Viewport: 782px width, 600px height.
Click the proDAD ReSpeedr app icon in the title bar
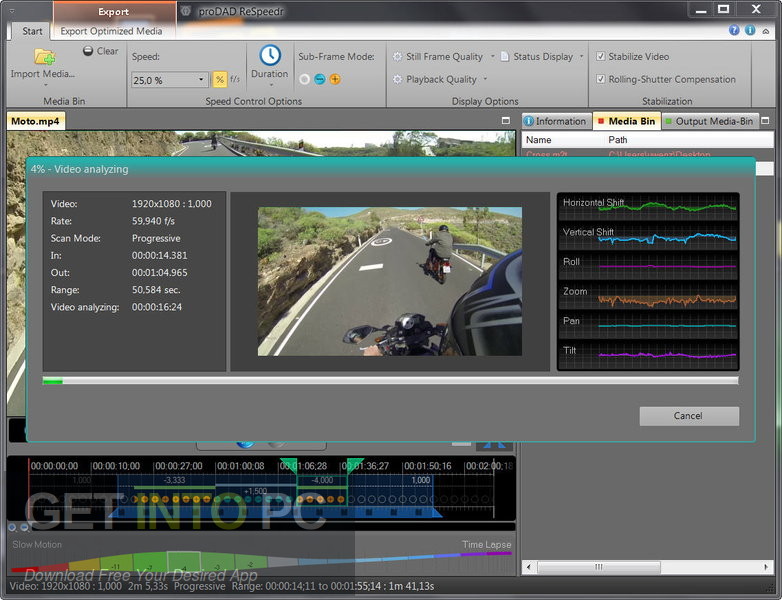pos(186,11)
